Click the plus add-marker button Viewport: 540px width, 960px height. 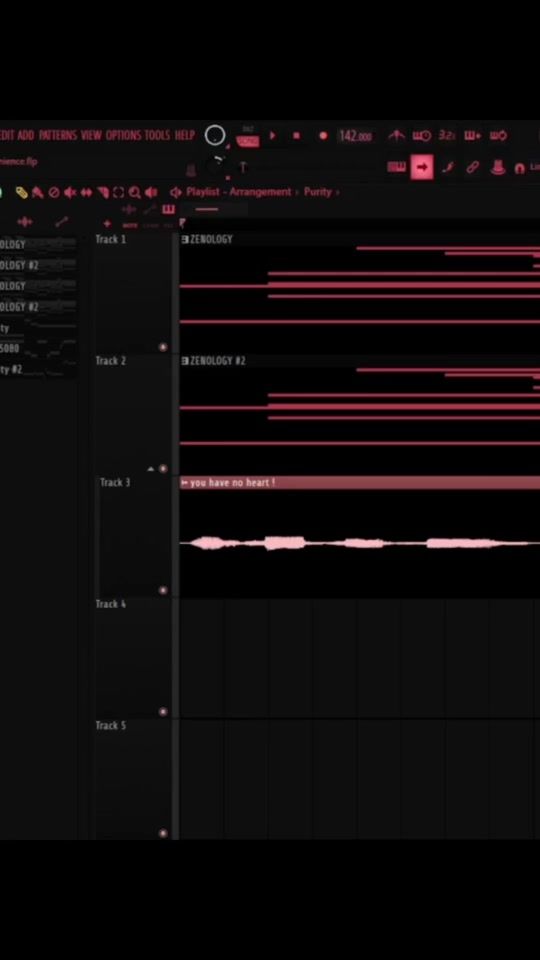pyautogui.click(x=107, y=224)
